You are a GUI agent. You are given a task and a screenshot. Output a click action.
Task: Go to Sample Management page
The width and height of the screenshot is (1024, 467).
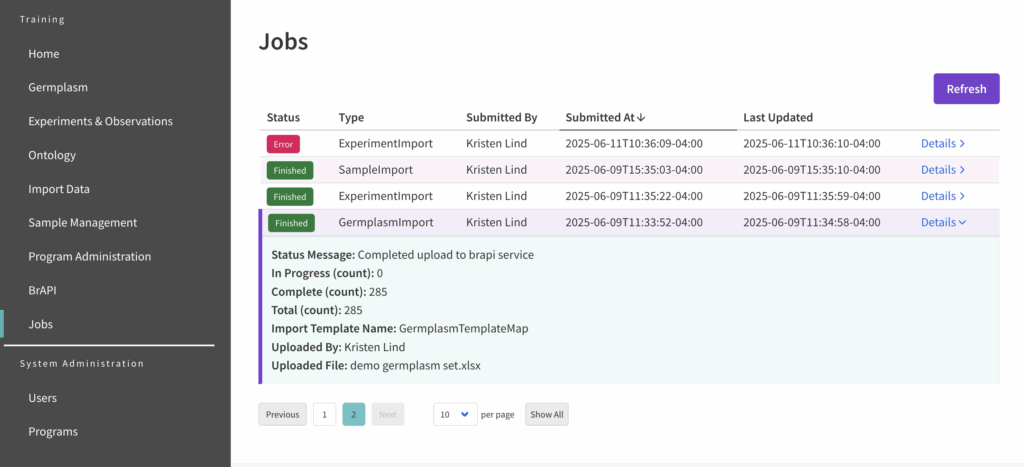click(82, 222)
